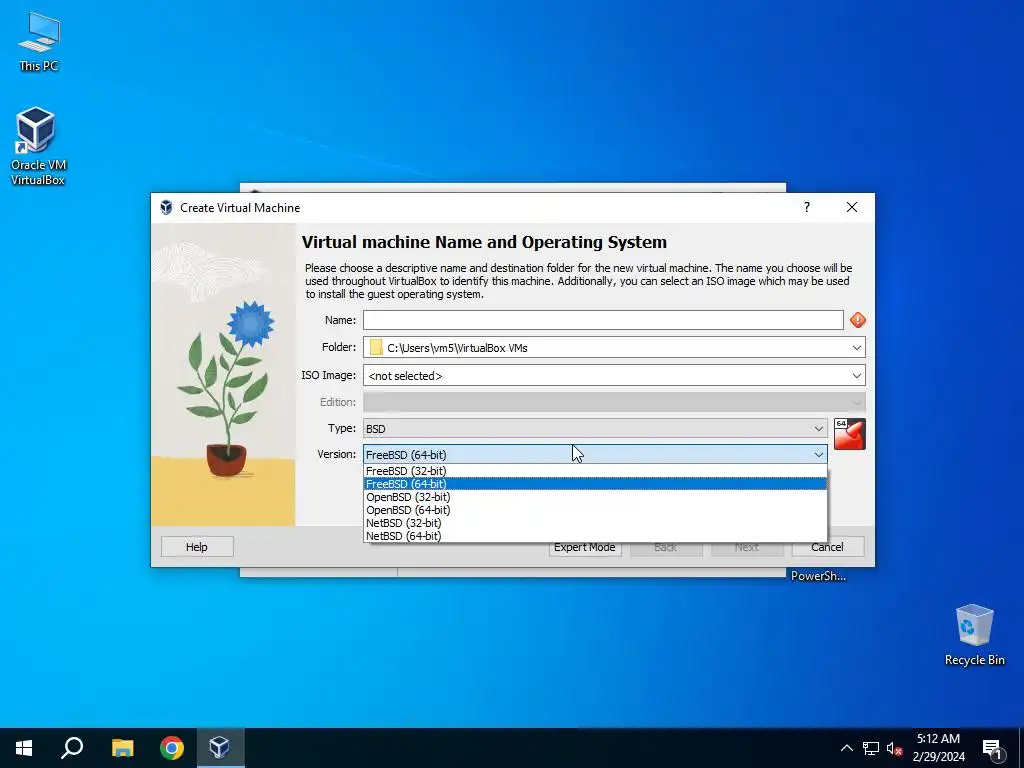This screenshot has width=1024, height=768.
Task: Collapse the Version combo box
Action: 595,455
